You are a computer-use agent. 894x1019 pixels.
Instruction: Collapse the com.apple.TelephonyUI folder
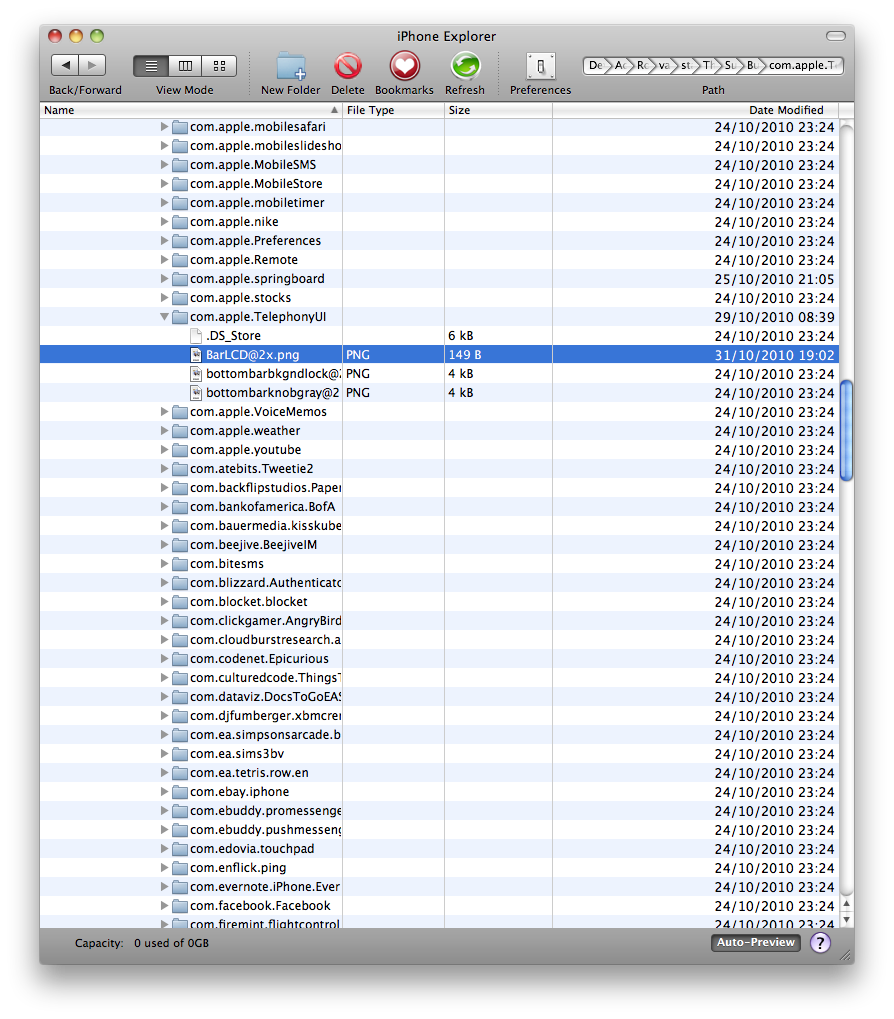coord(164,316)
